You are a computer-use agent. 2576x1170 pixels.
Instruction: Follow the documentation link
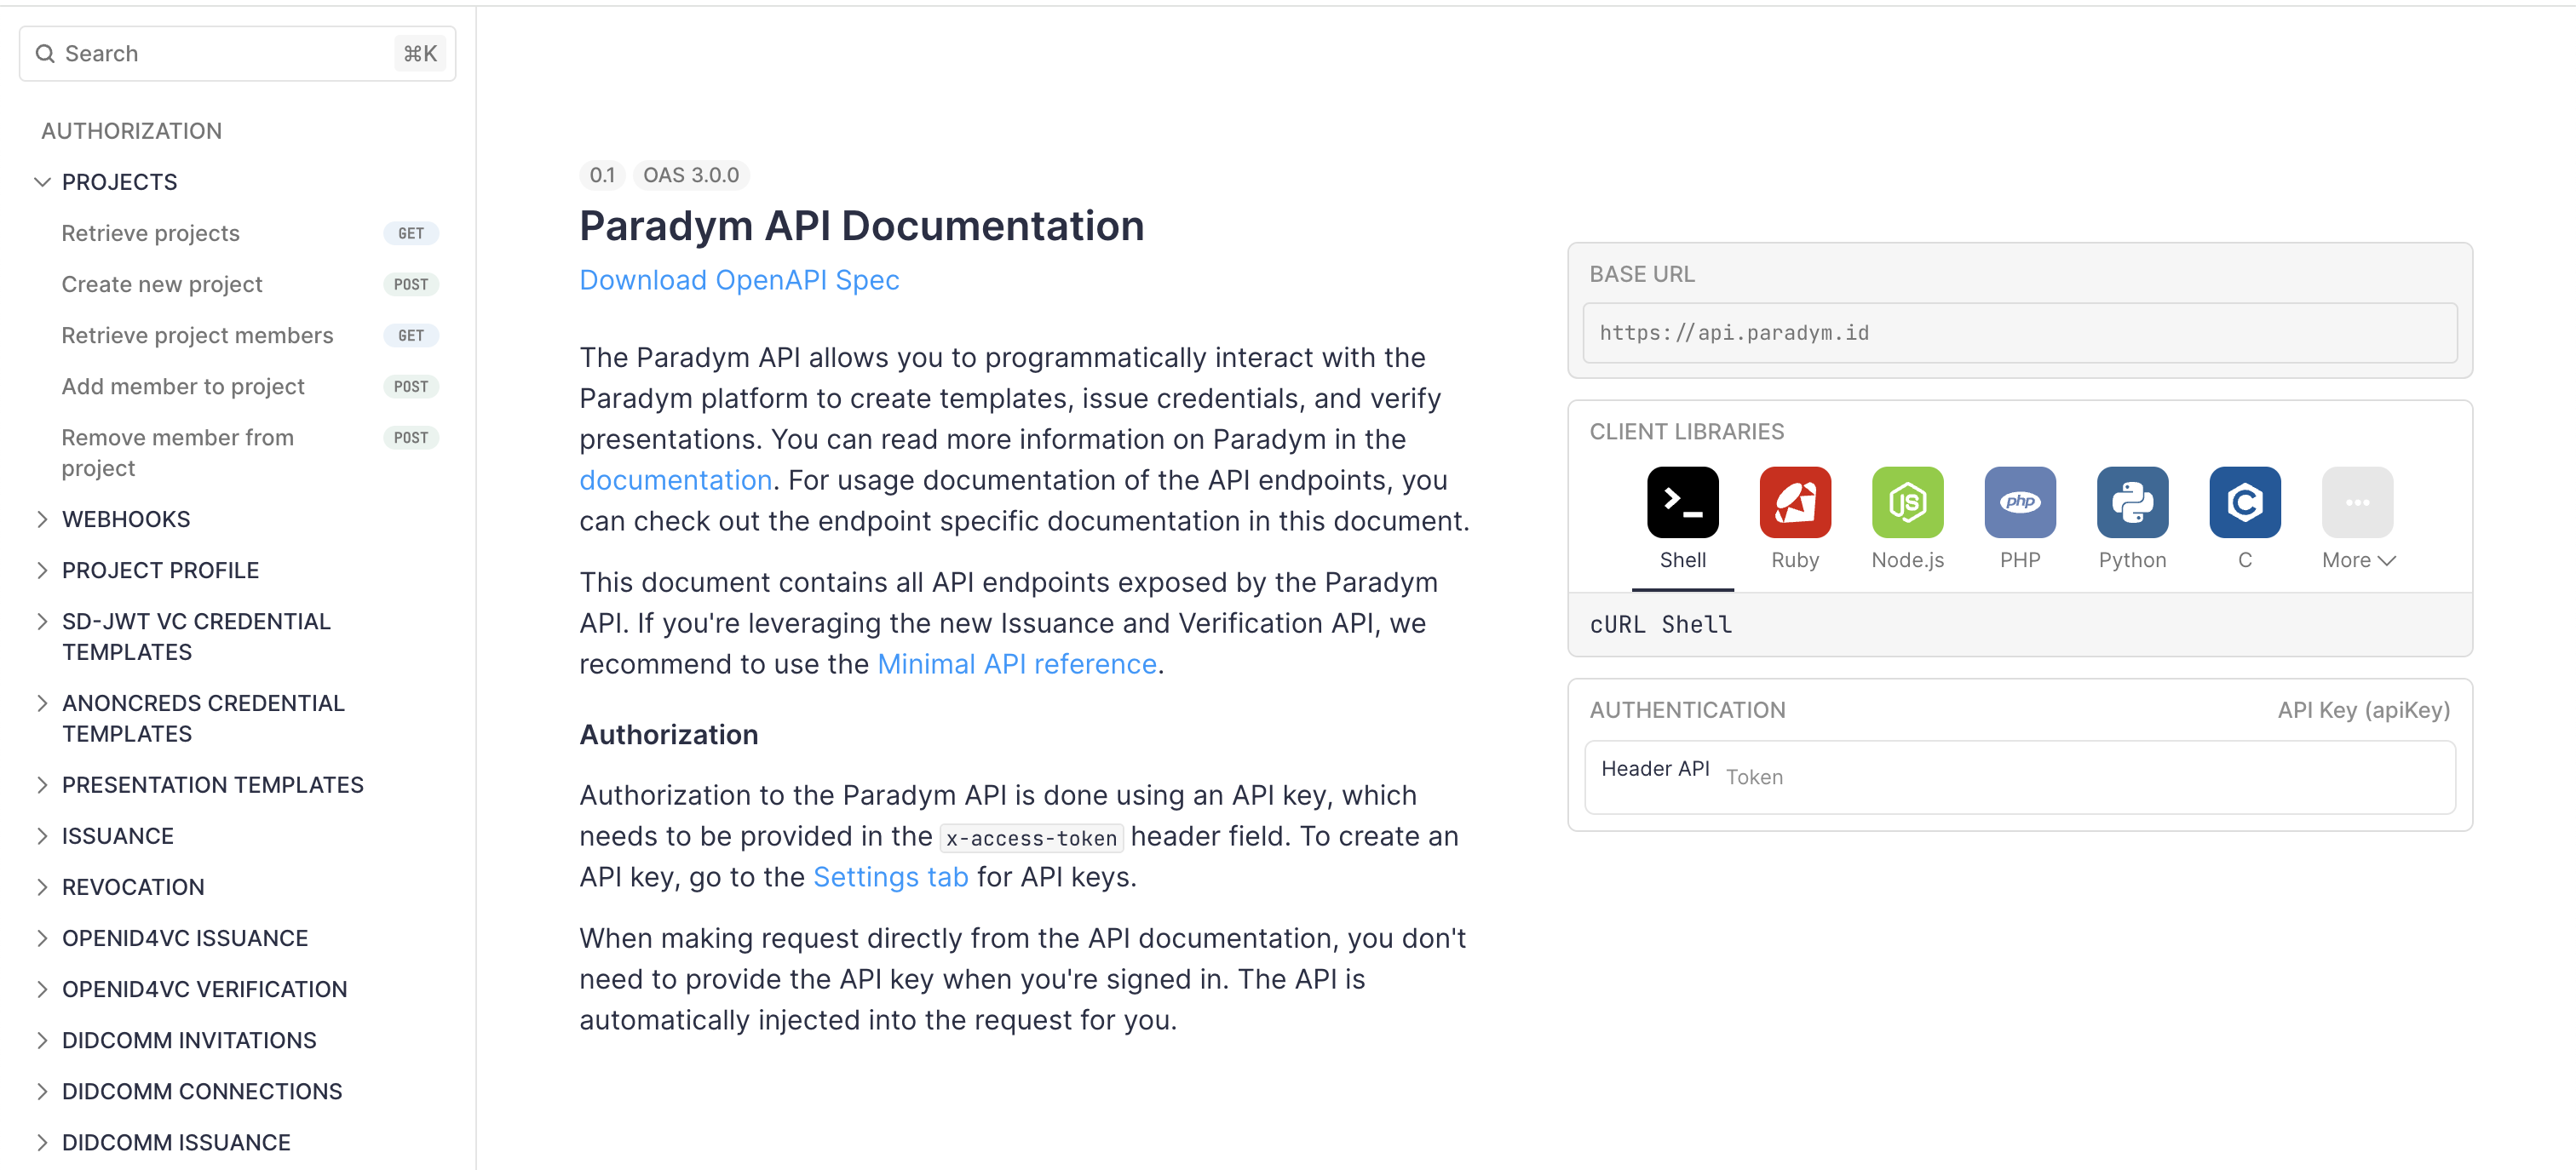coord(676,480)
